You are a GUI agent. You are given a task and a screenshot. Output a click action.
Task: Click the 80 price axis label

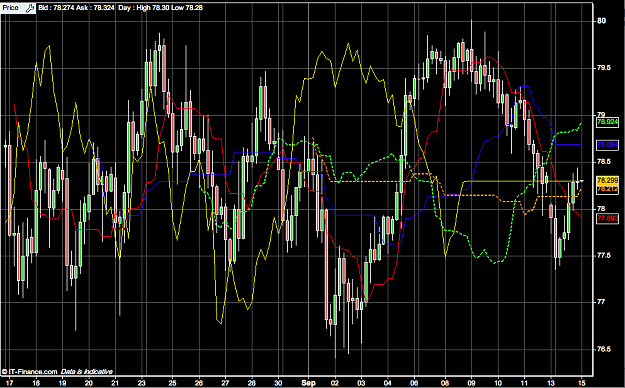click(x=602, y=21)
